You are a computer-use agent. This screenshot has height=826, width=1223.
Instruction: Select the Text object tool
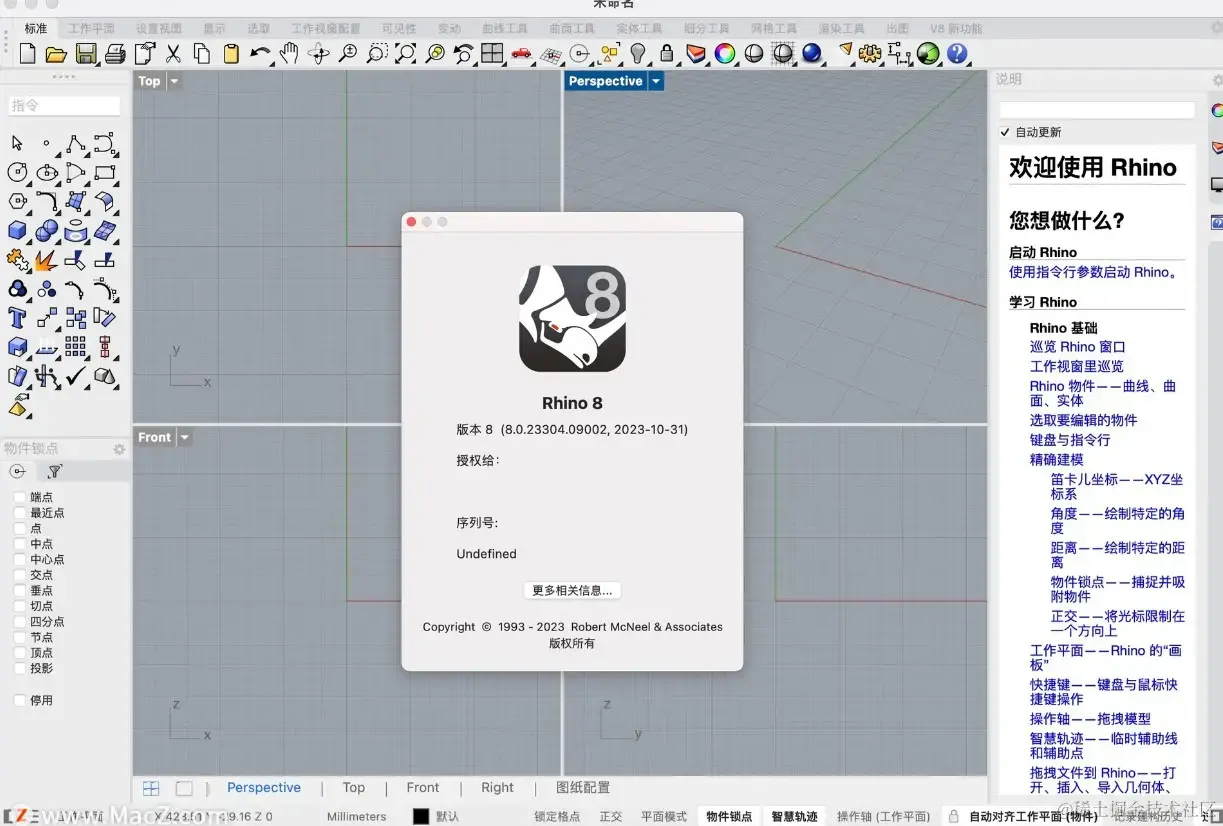tap(17, 318)
